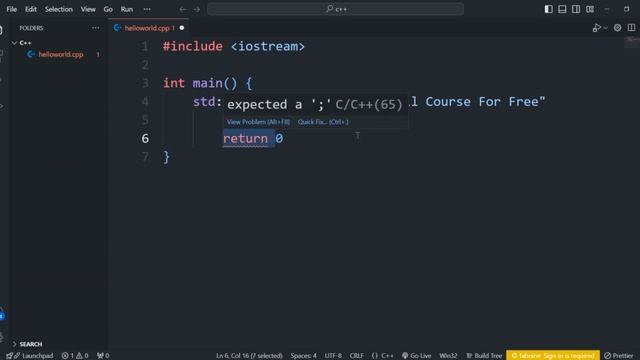
Task: Click the 'return' keyword on line 6
Action: coord(245,139)
